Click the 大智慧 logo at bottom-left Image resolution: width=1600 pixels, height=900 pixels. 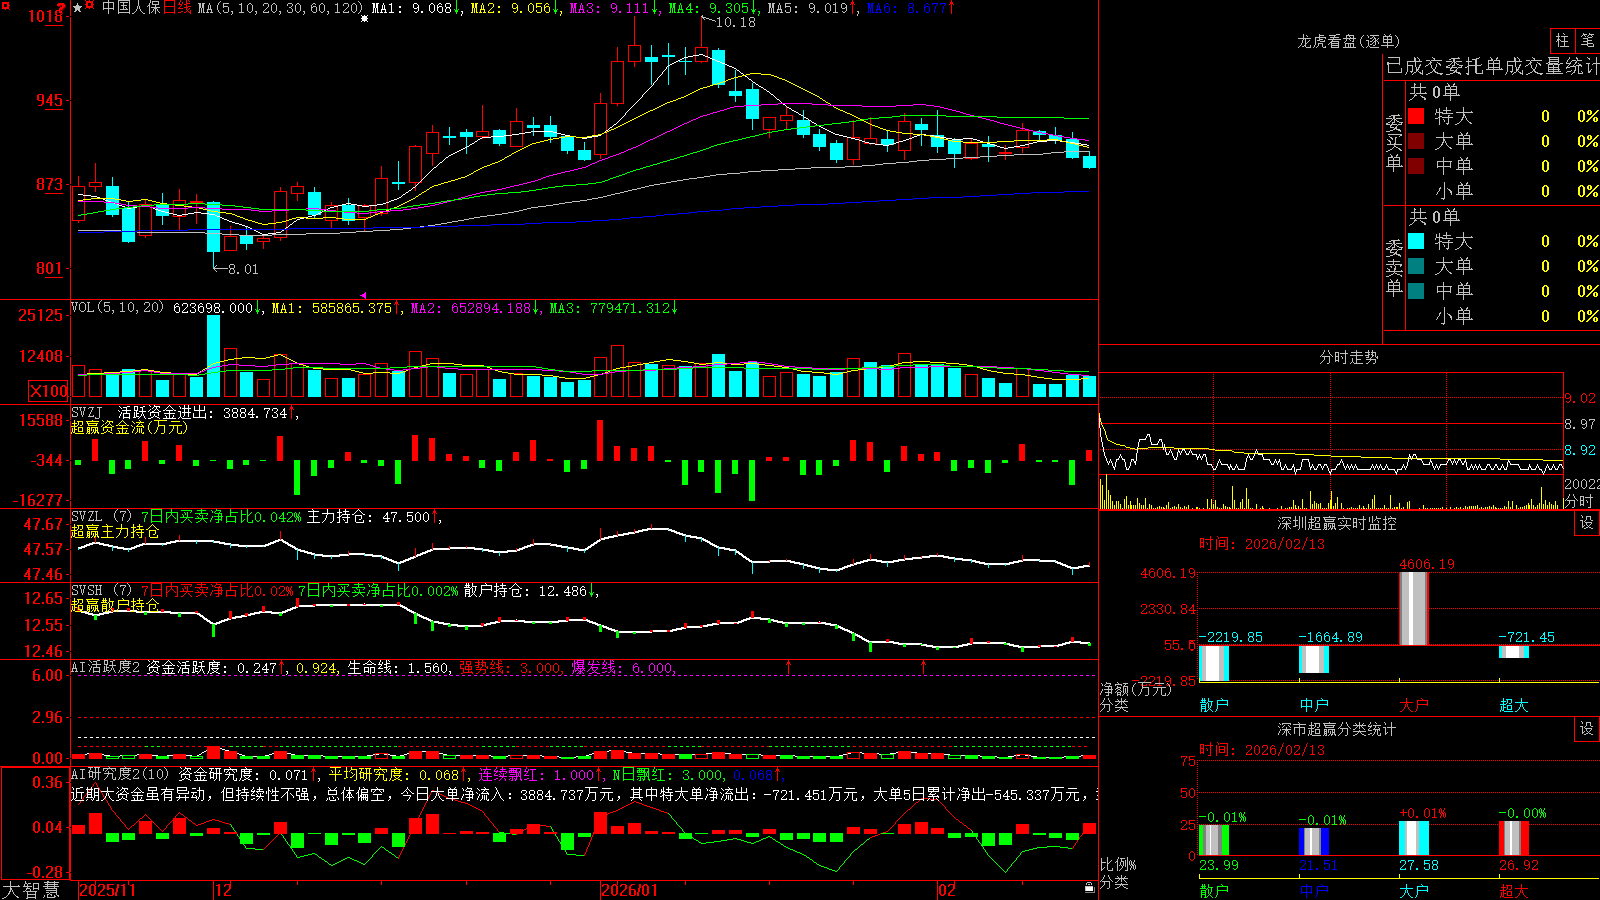[x=31, y=890]
